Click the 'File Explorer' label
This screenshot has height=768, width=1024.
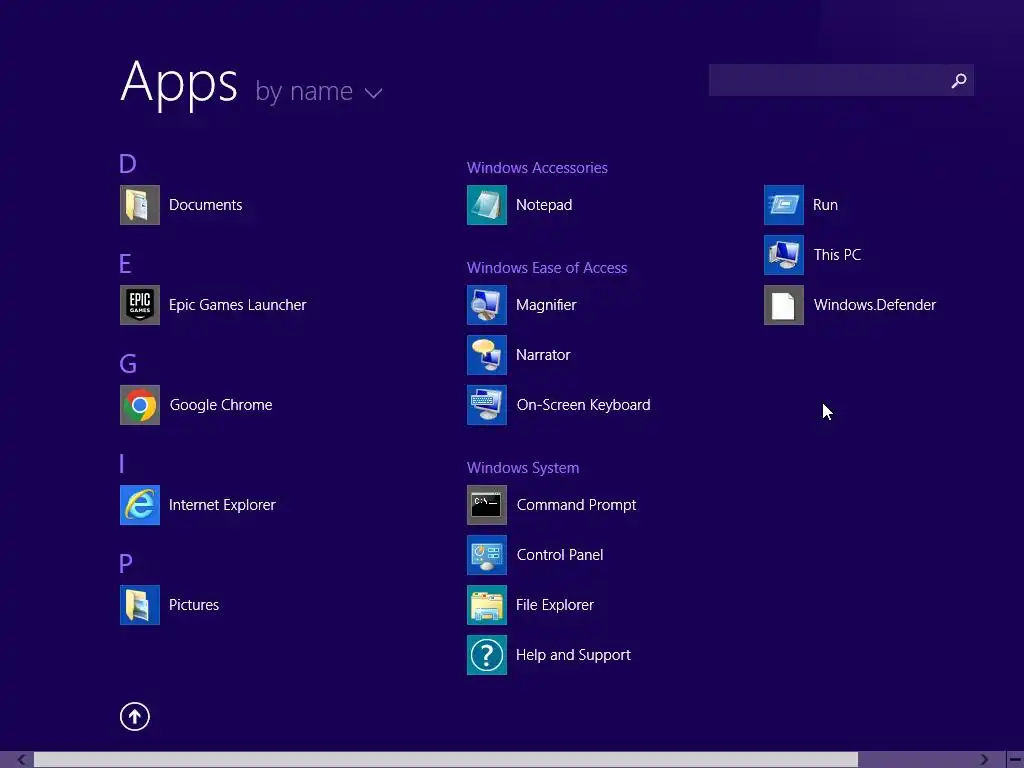554,605
